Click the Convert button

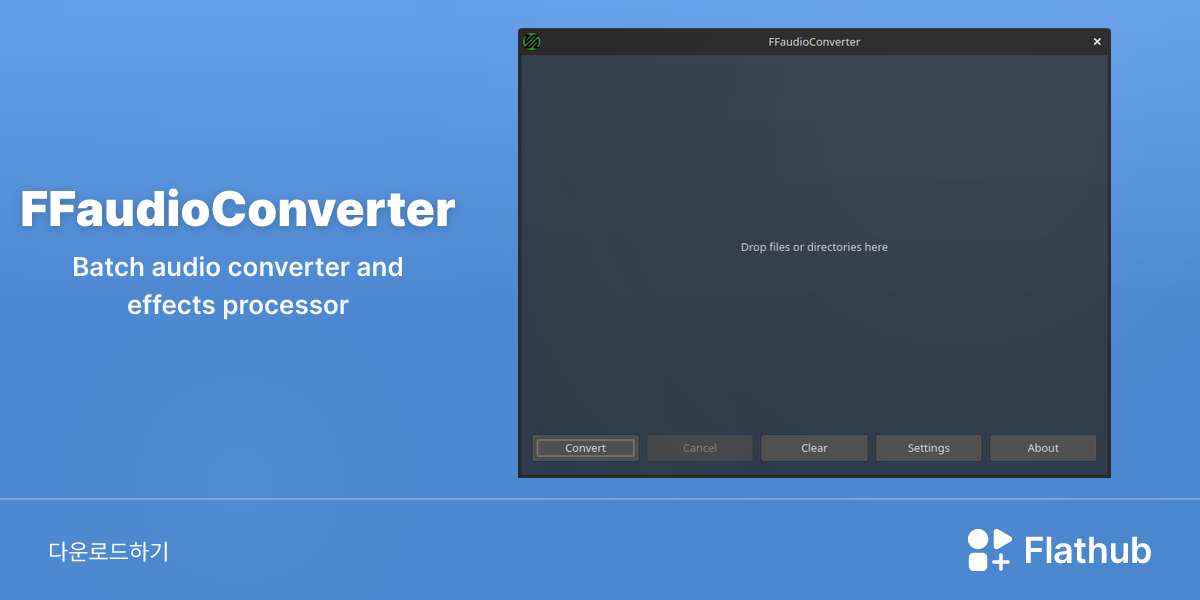click(585, 448)
